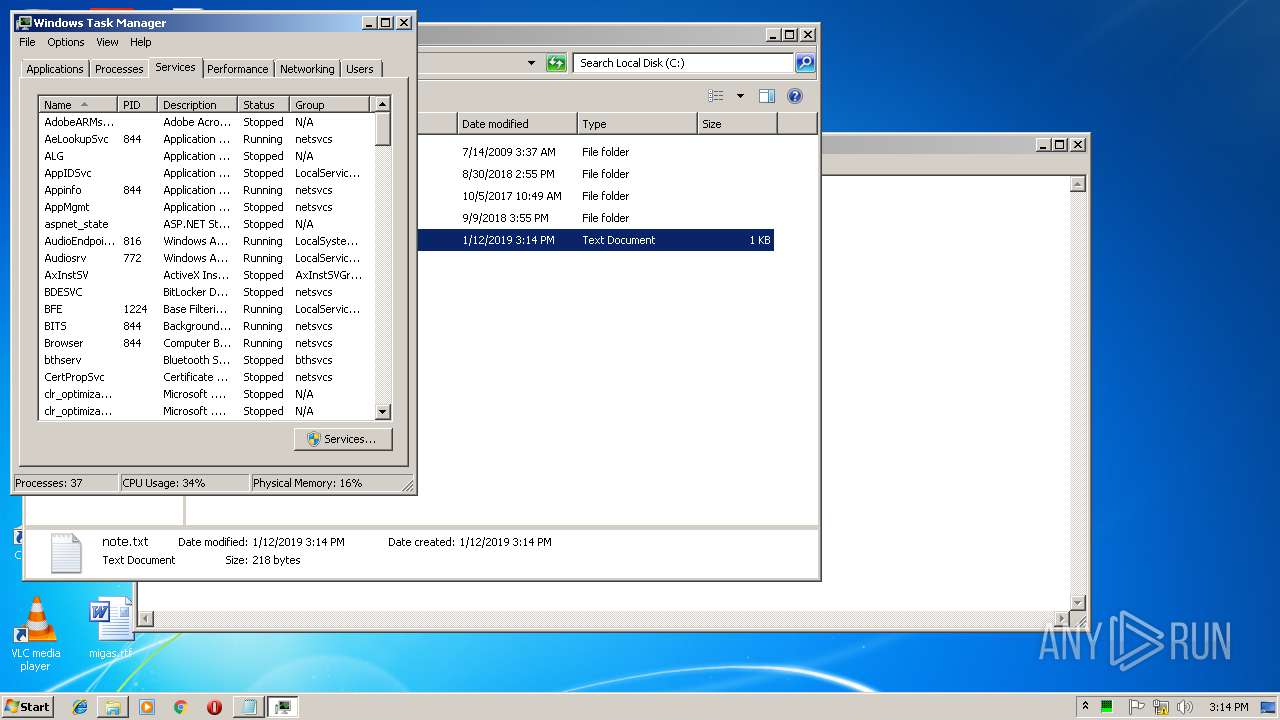Select the AudioEndpoi... service row
Screen dimensions: 1280x720
pos(206,241)
